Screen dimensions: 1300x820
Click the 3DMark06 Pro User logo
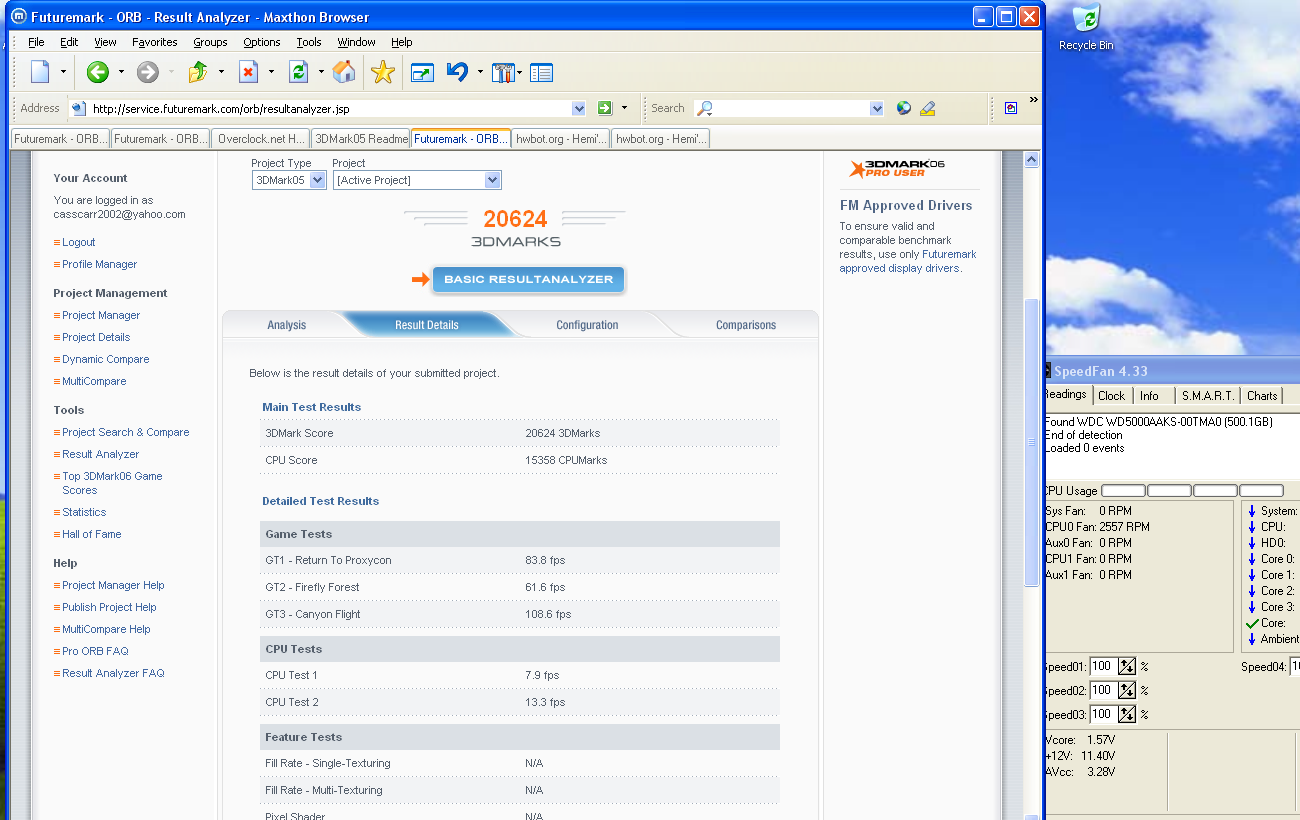point(897,169)
